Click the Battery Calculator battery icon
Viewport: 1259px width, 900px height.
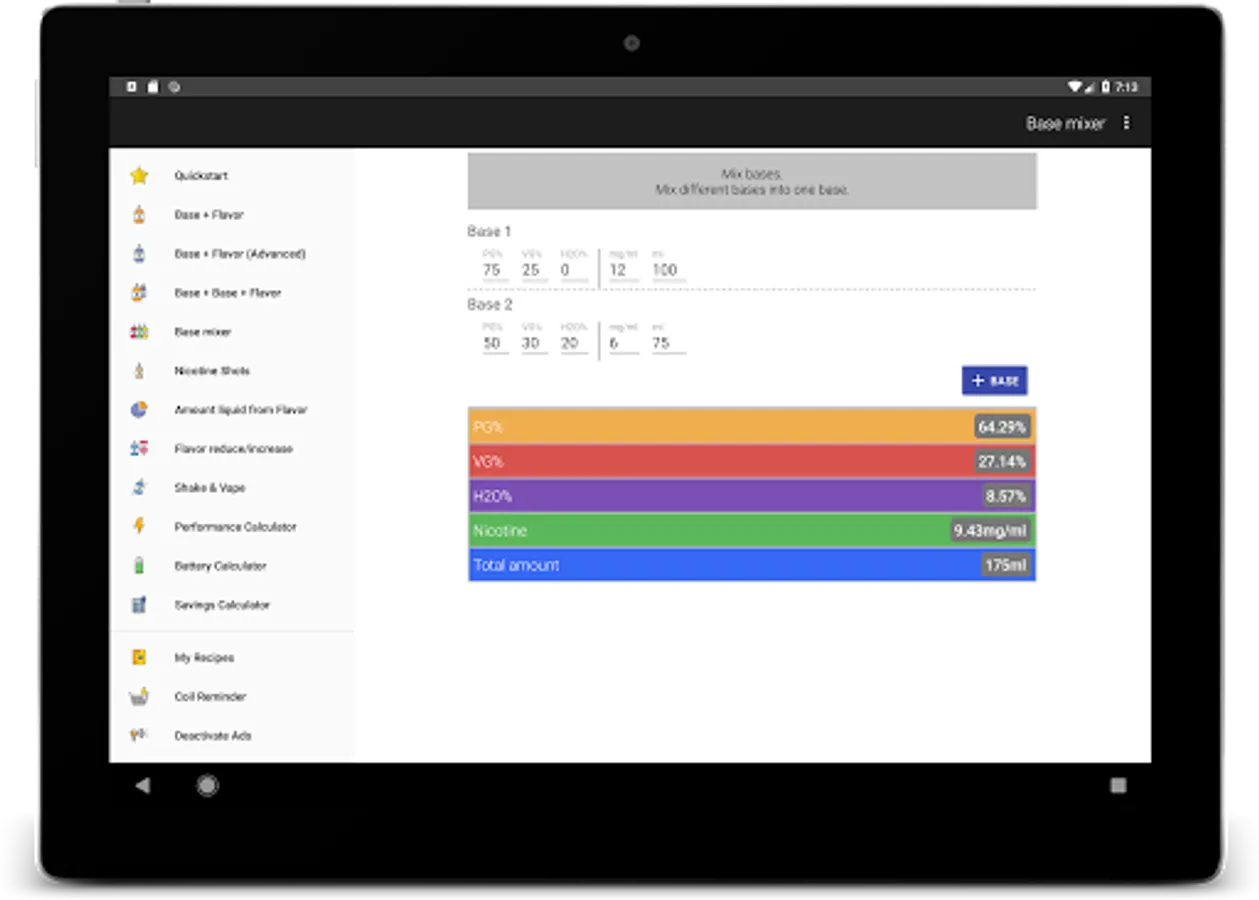pos(139,566)
